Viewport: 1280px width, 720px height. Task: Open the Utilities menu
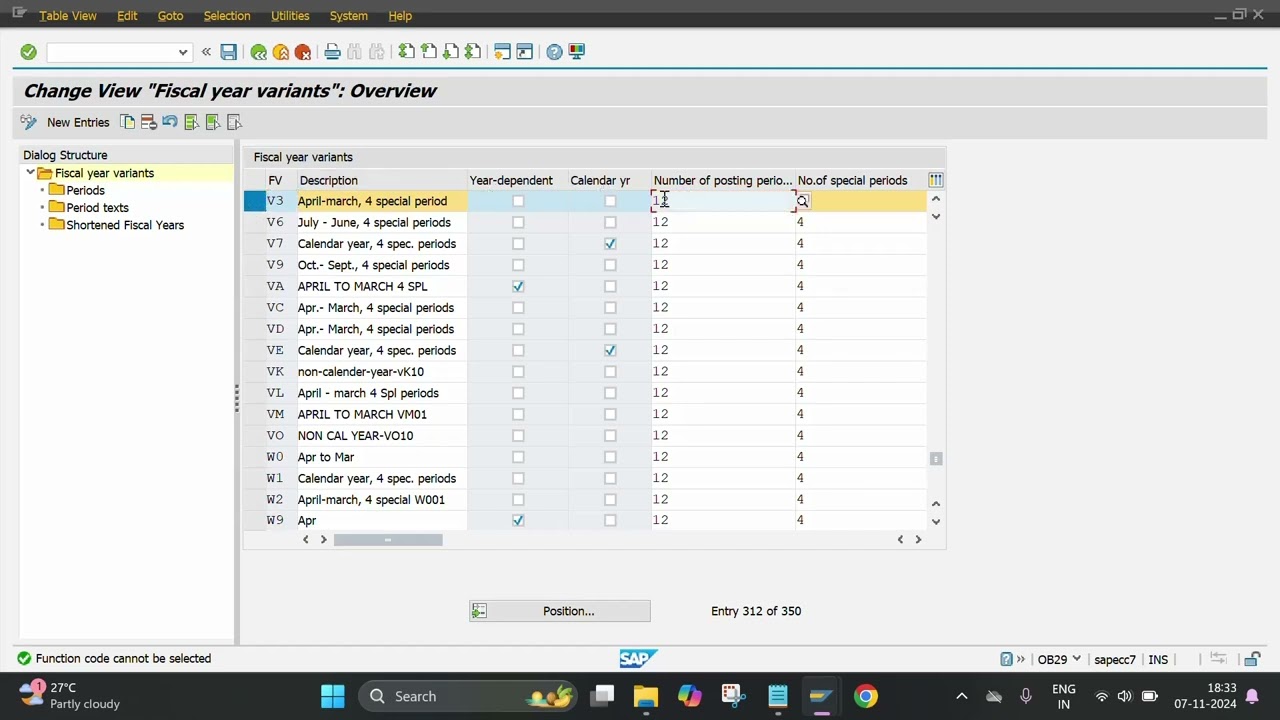click(x=290, y=16)
